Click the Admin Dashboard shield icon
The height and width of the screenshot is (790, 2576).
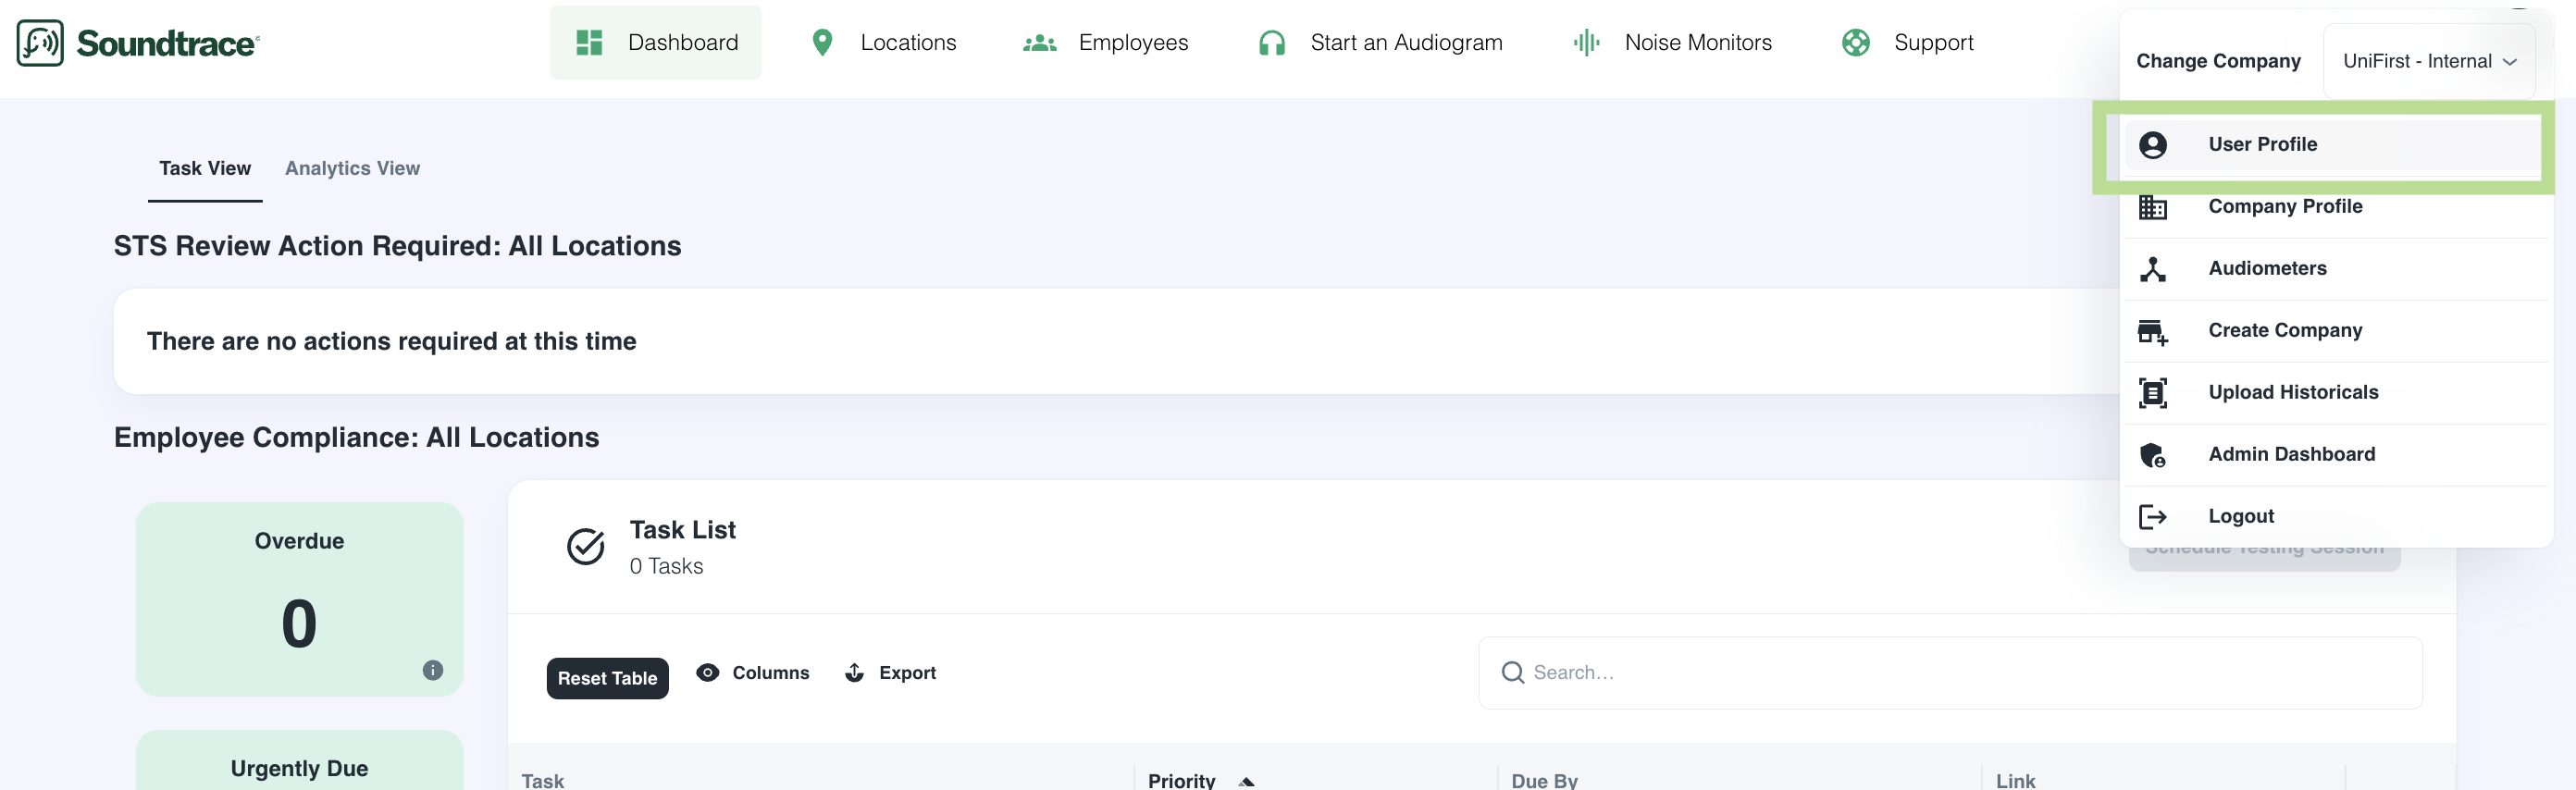point(2153,455)
